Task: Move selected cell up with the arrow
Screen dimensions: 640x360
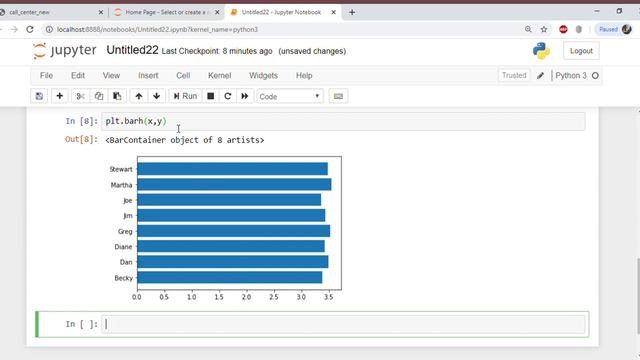Action: pos(139,96)
